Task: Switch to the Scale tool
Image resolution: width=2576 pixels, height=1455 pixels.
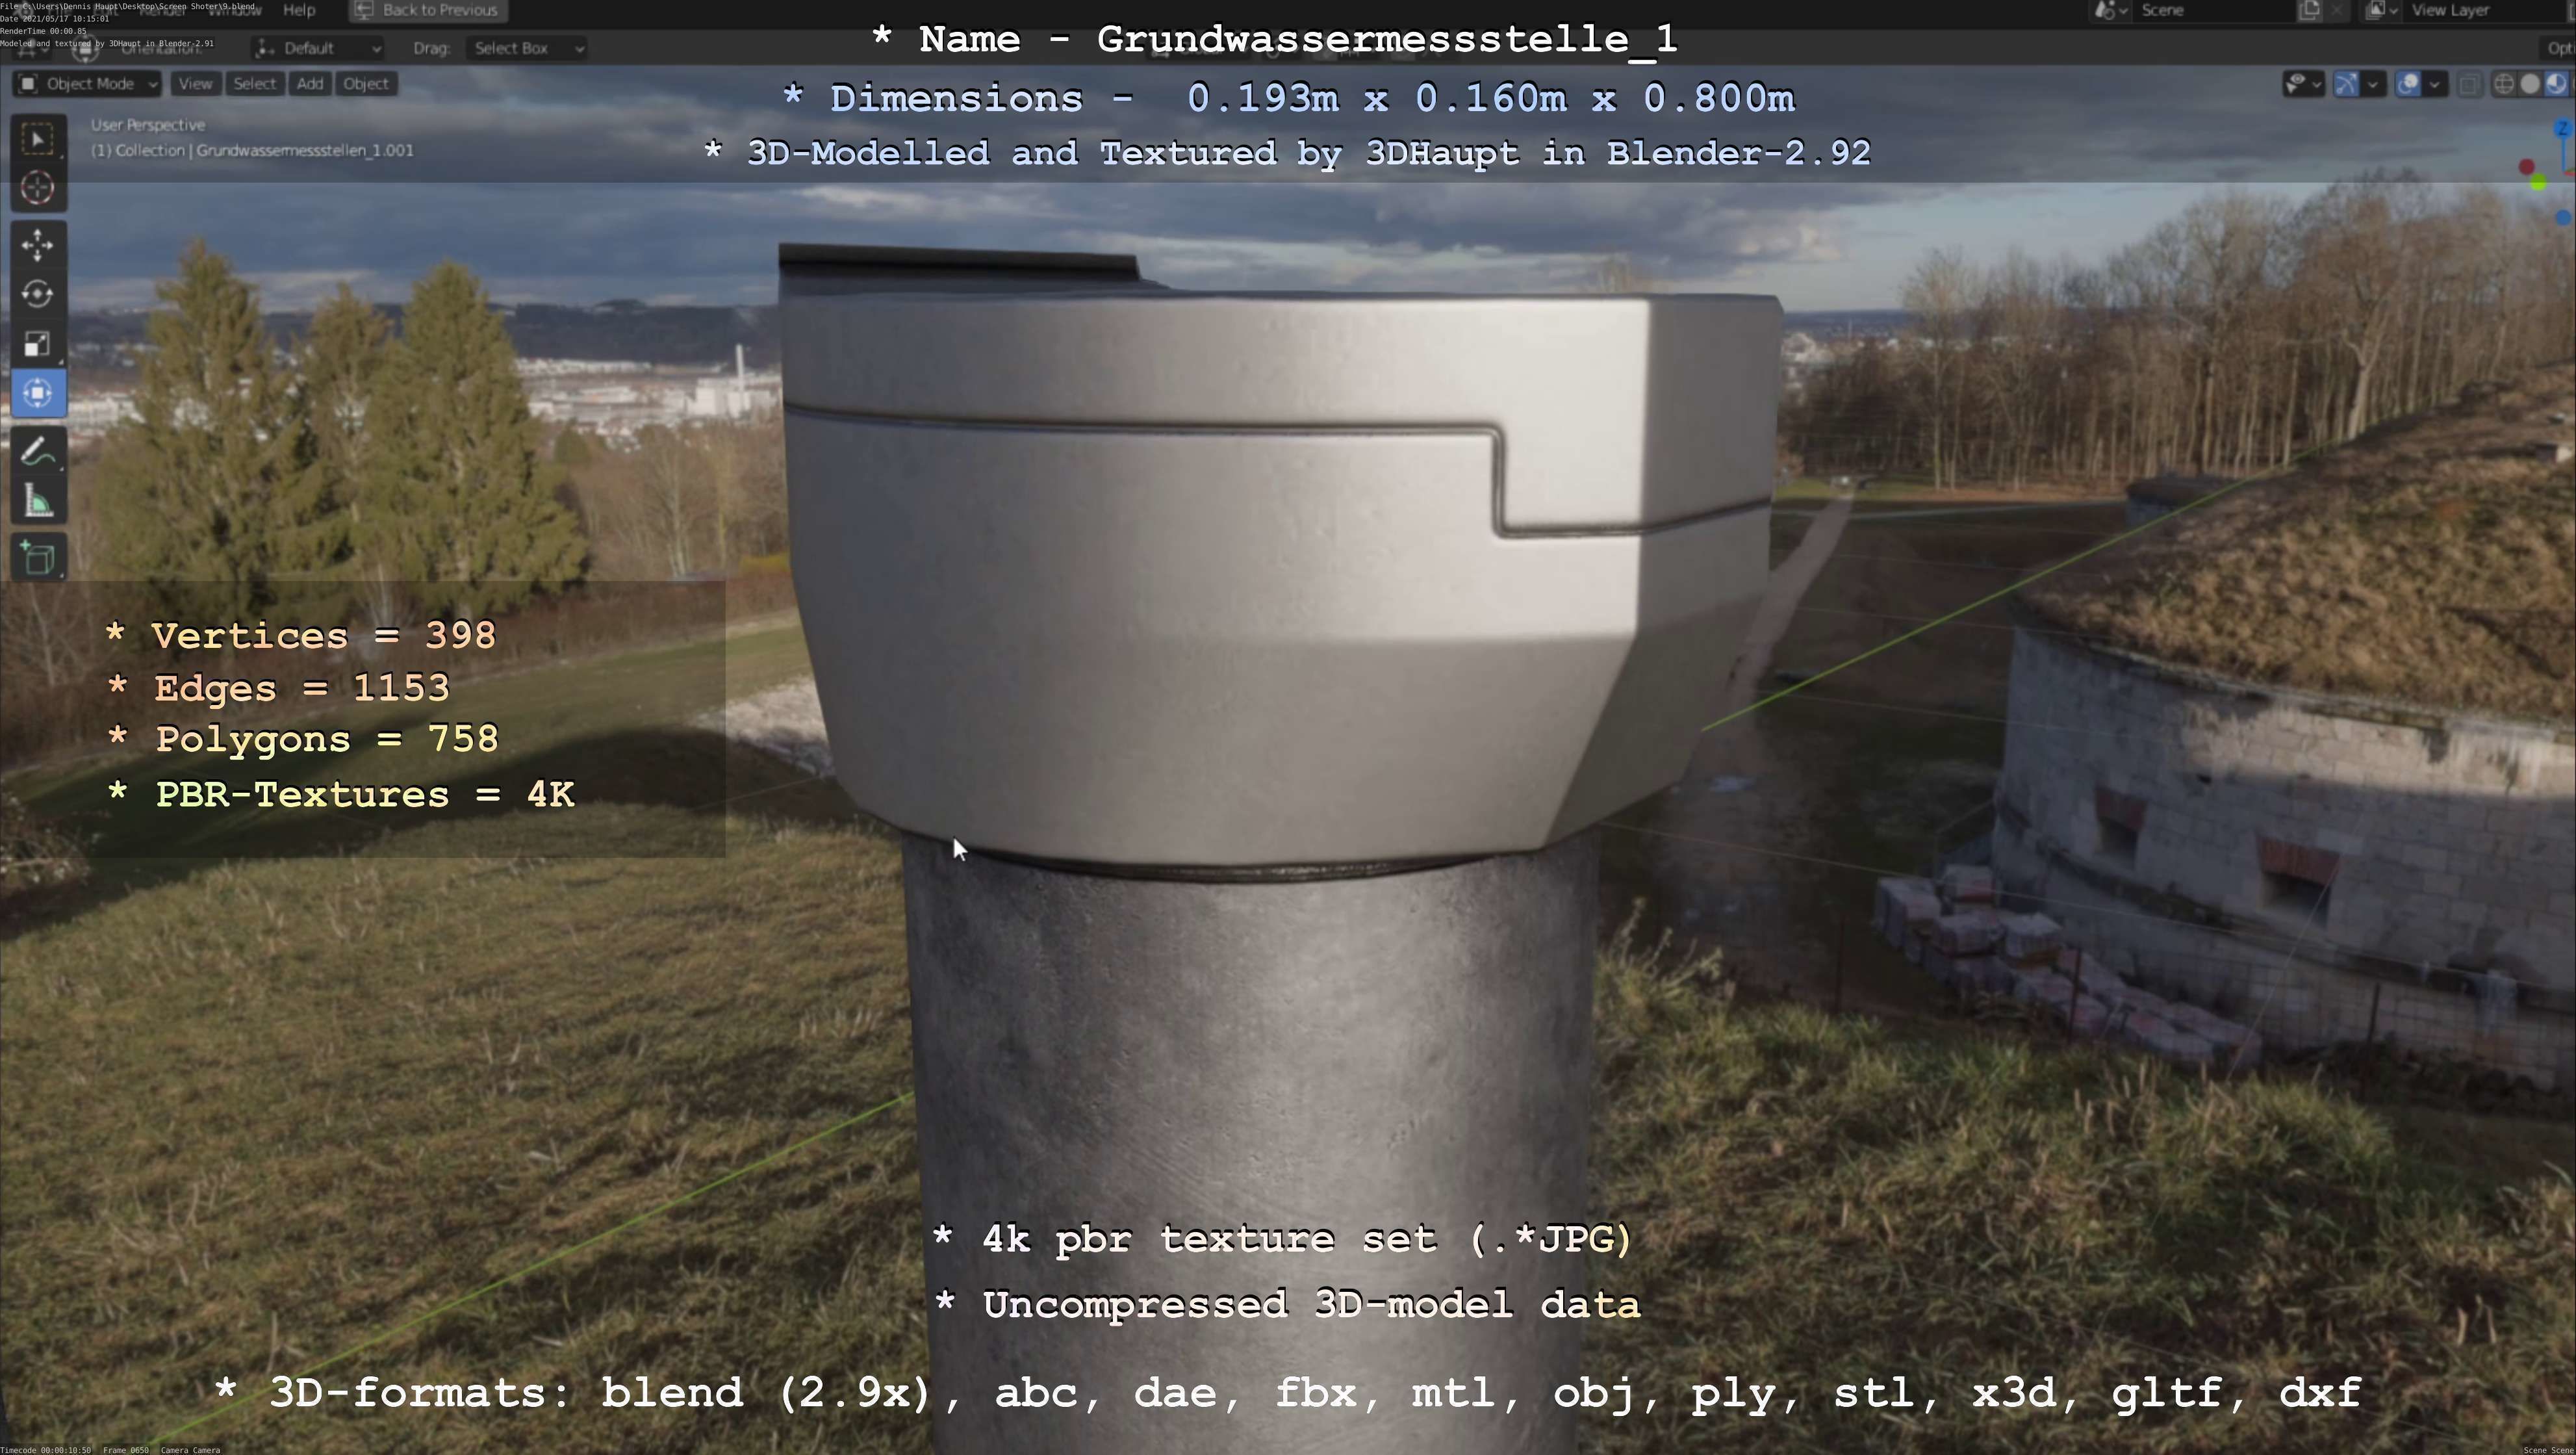Action: [x=38, y=344]
